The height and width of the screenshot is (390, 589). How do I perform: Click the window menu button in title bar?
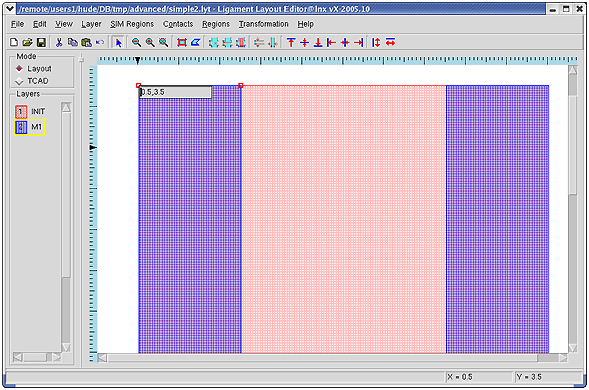(10, 8)
